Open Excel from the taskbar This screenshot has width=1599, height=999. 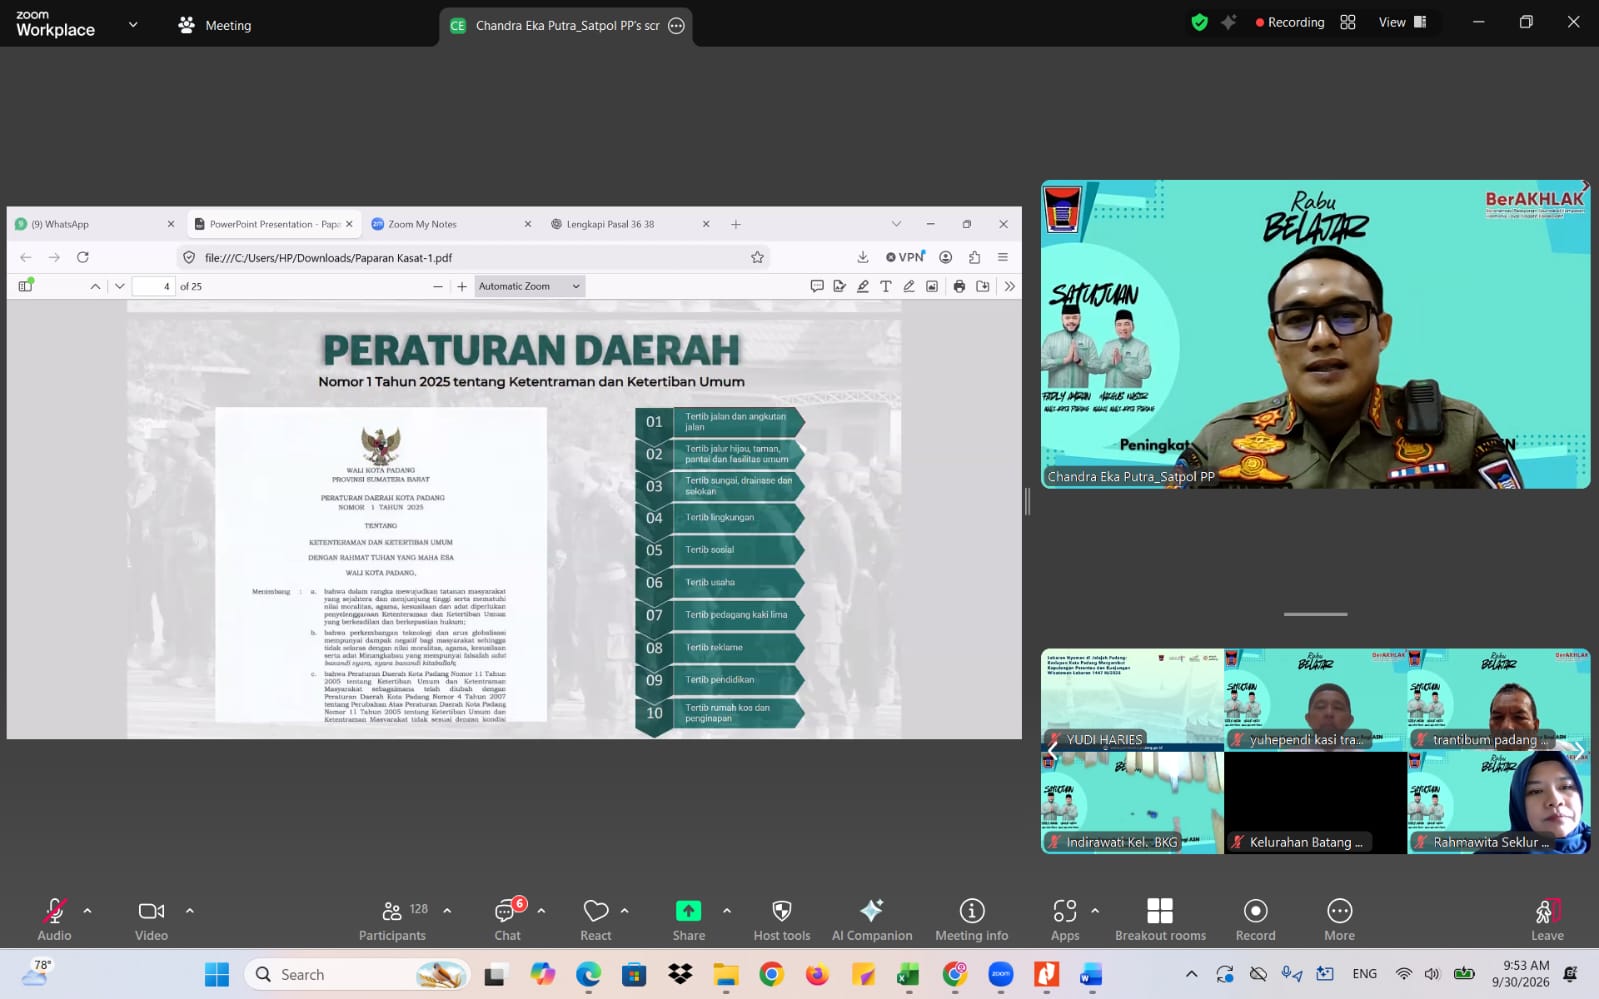click(x=907, y=974)
